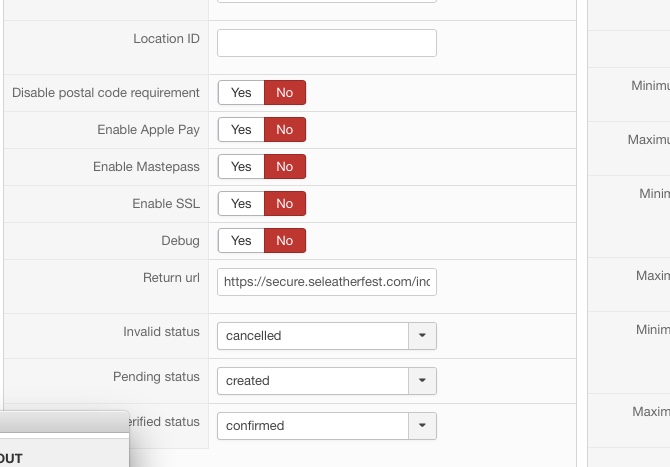Turn on Enable Masterpass with Yes
Screen dimensions: 670x467
click(x=241, y=167)
